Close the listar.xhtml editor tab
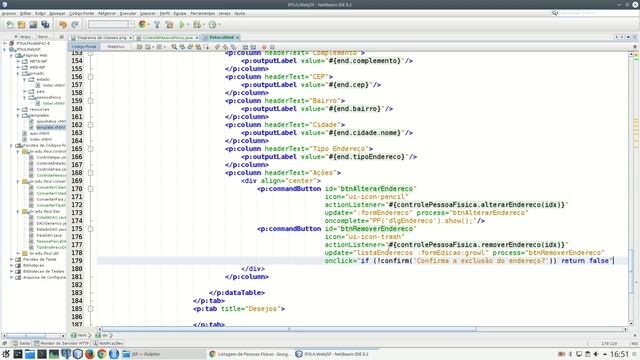This screenshot has height=360, width=640. [238, 38]
